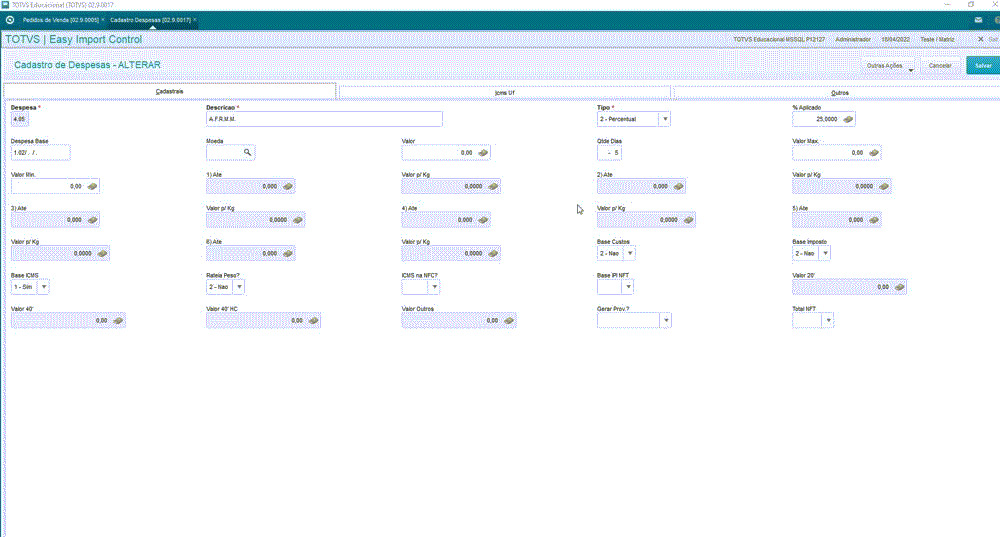This screenshot has width=1000, height=537.
Task: Click calculator icon beside Valor Min field
Action: pos(92,186)
